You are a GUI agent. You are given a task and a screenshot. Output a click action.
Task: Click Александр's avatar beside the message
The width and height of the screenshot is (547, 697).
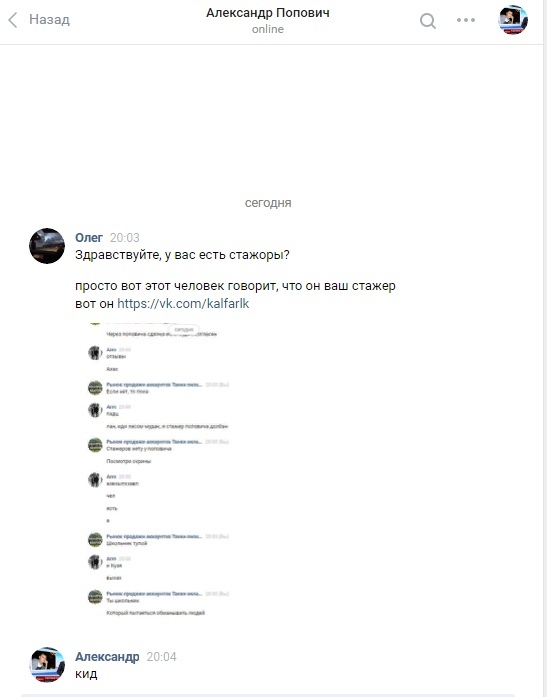tap(47, 665)
